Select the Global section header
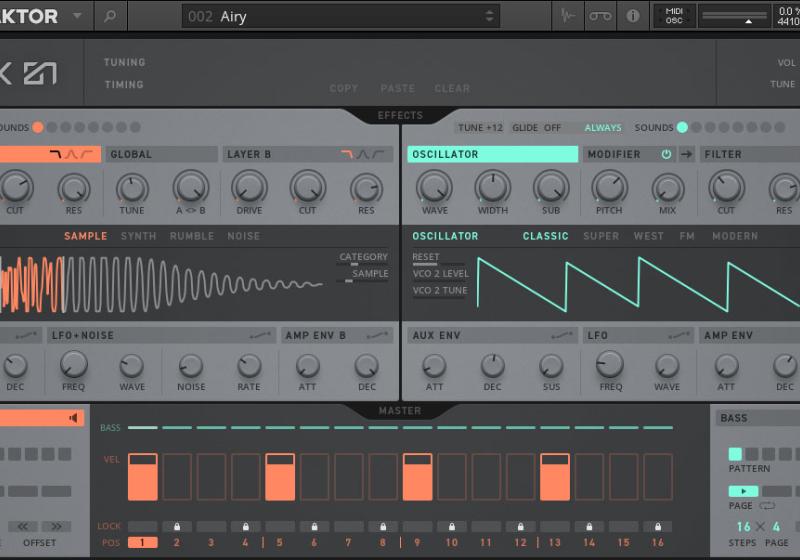 (x=162, y=154)
